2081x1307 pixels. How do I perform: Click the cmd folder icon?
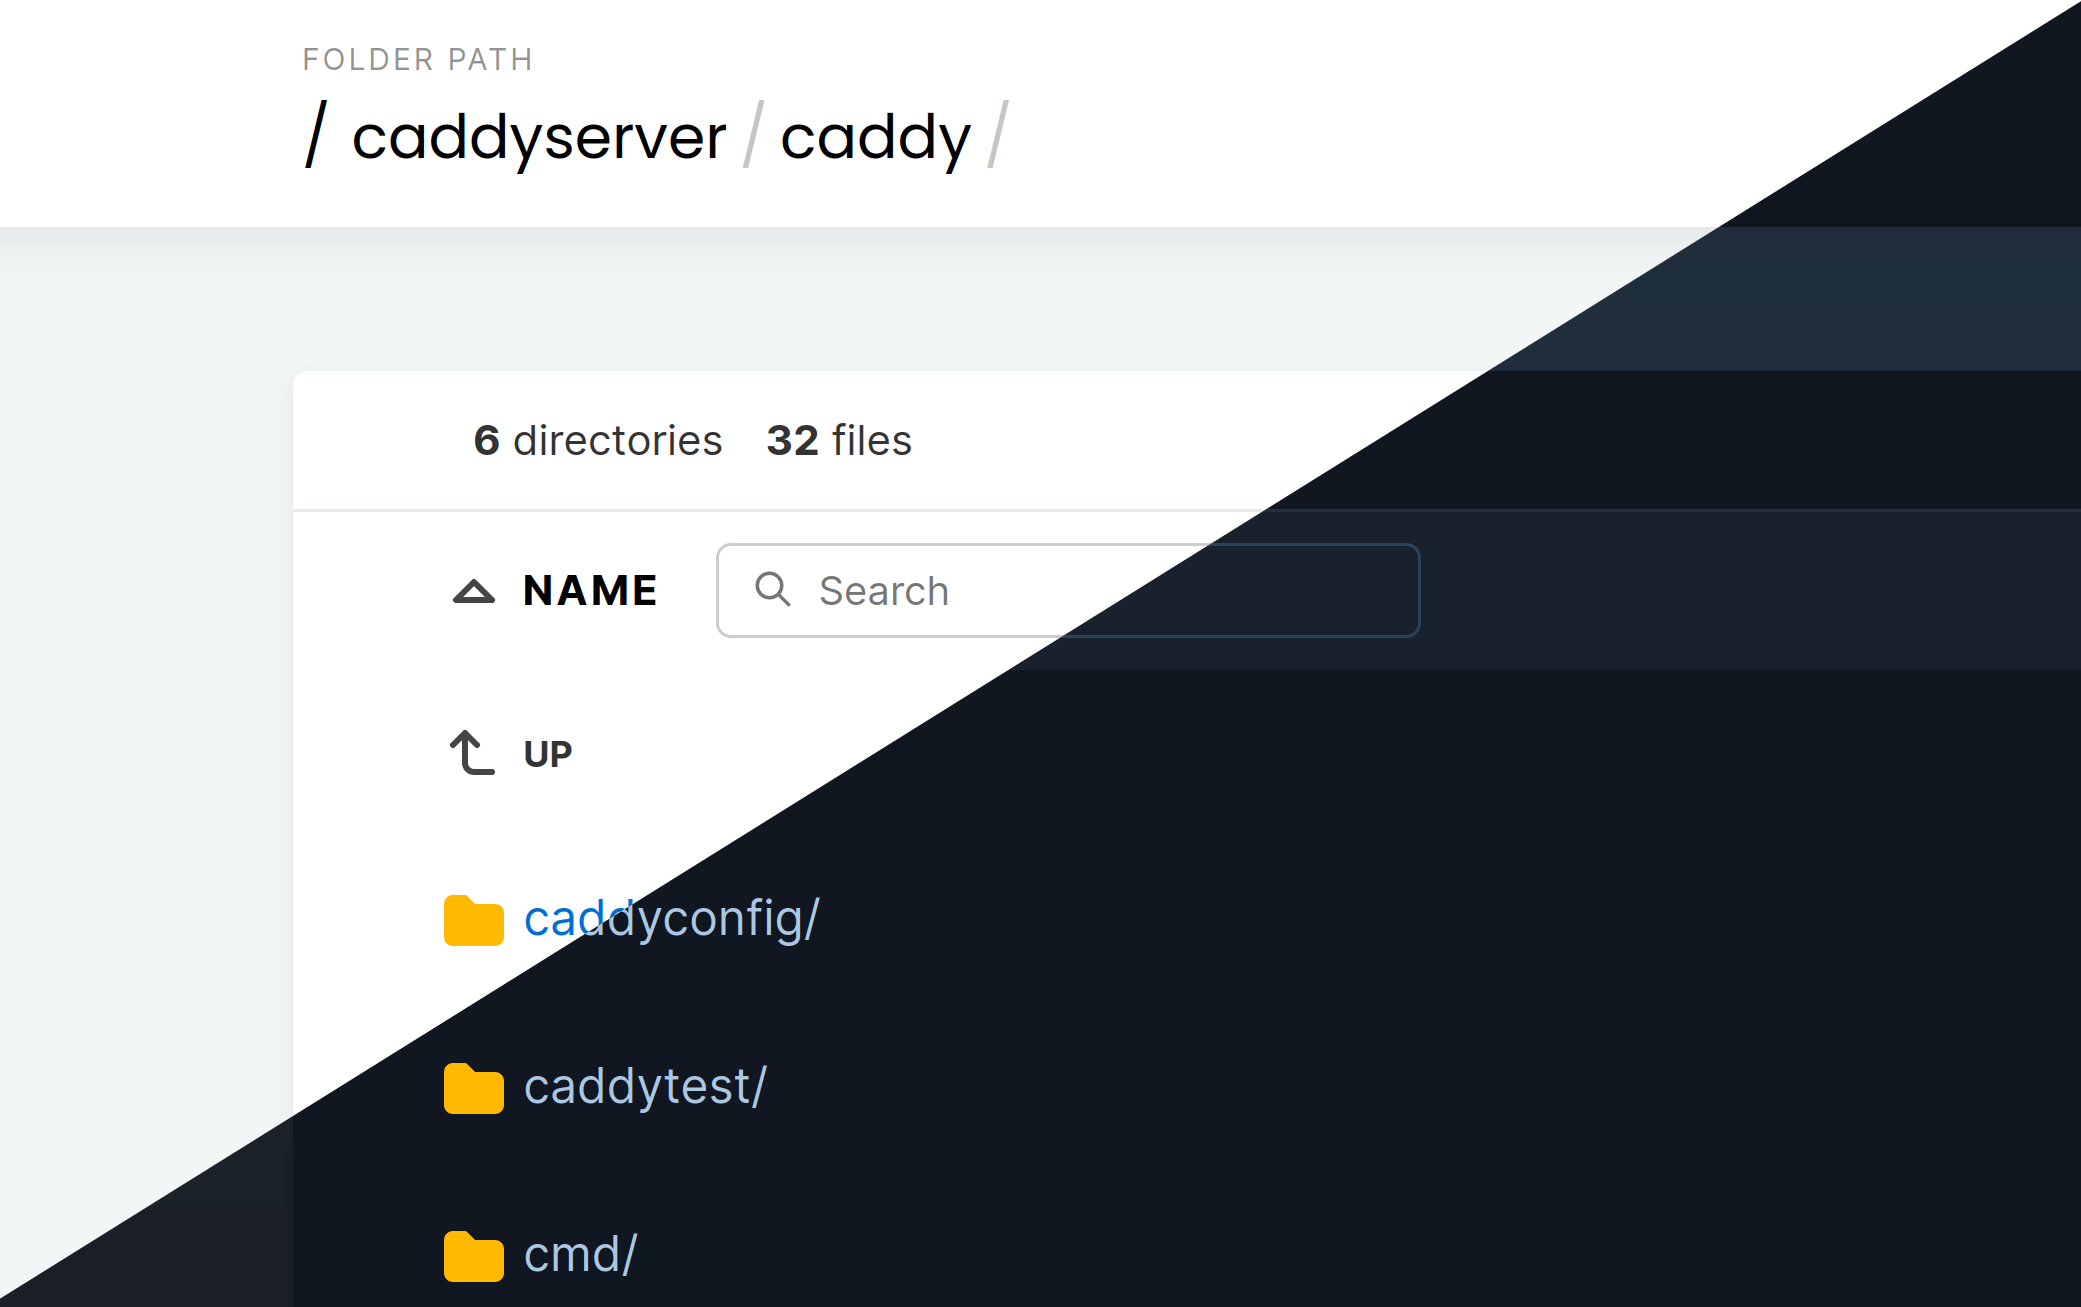473,1256
